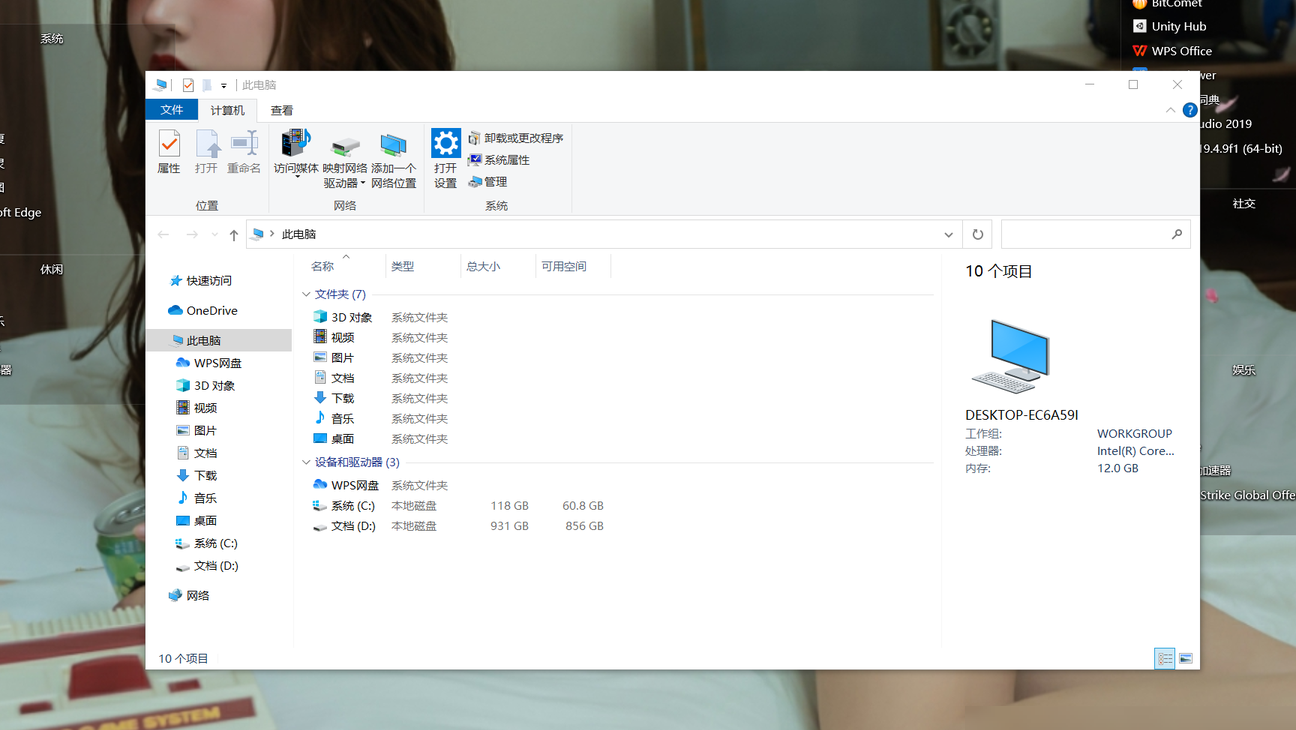Click 添加一个网络位置 ribbon icon
The image size is (1296, 730).
pos(393,160)
